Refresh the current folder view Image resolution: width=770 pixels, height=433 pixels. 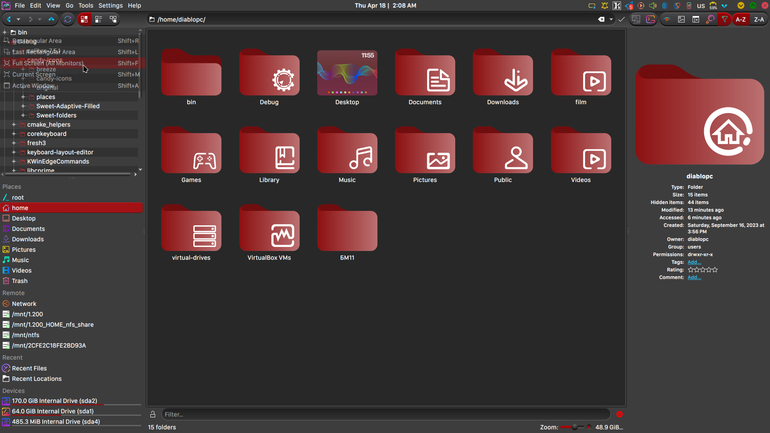click(x=68, y=19)
